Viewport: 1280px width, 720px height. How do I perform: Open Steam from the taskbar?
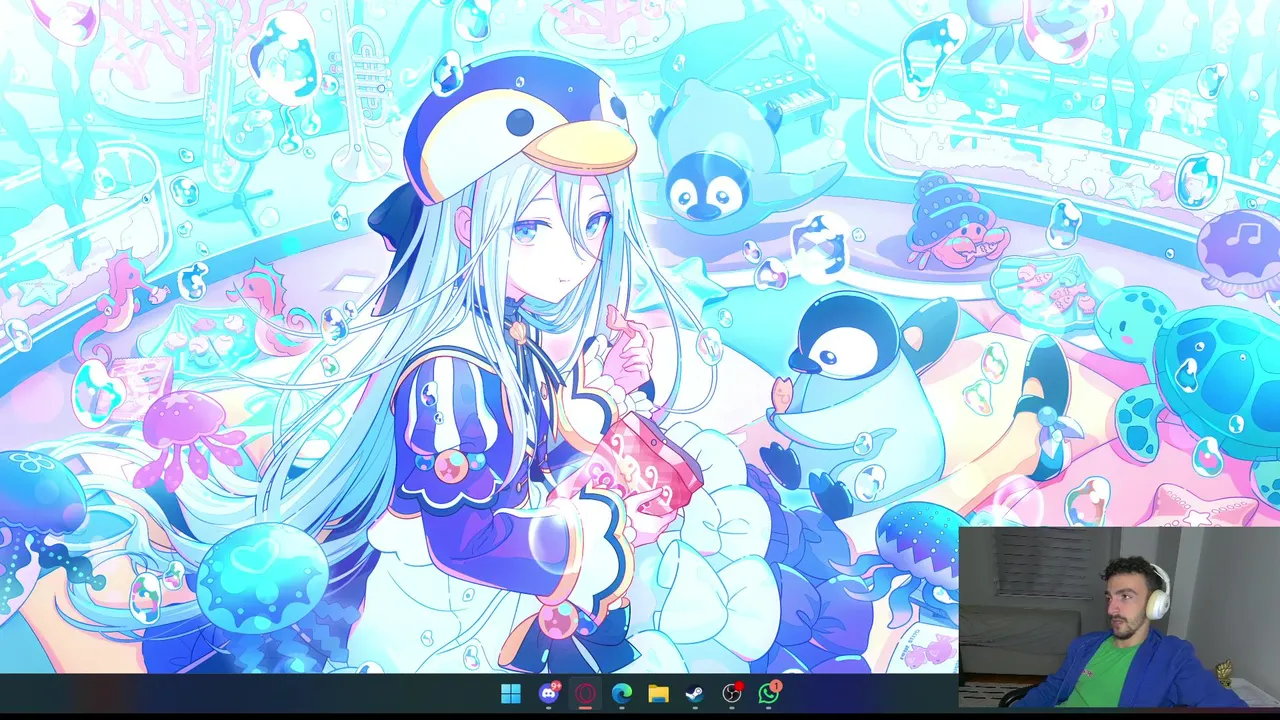tap(694, 693)
